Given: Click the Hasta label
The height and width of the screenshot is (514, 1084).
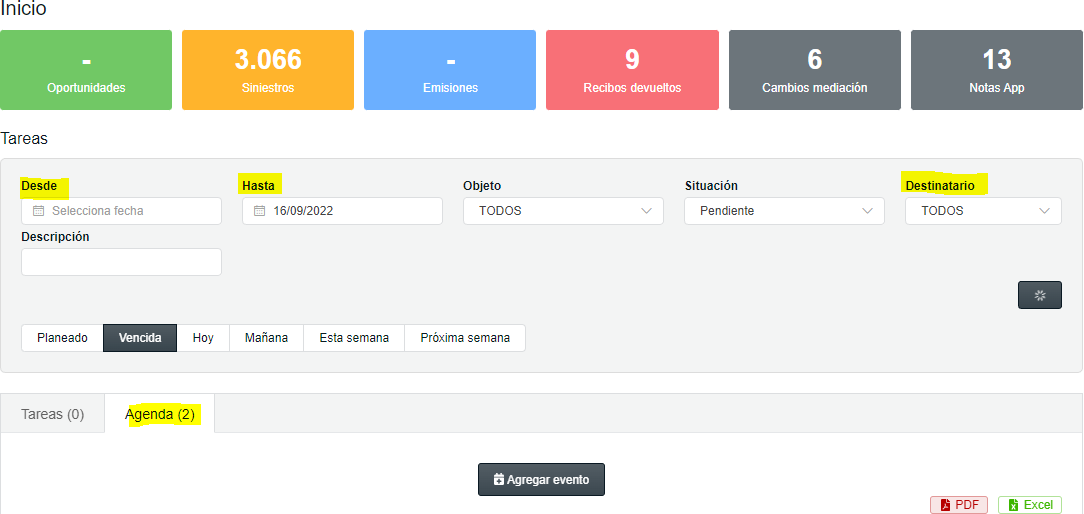Looking at the screenshot, I should (x=258, y=185).
